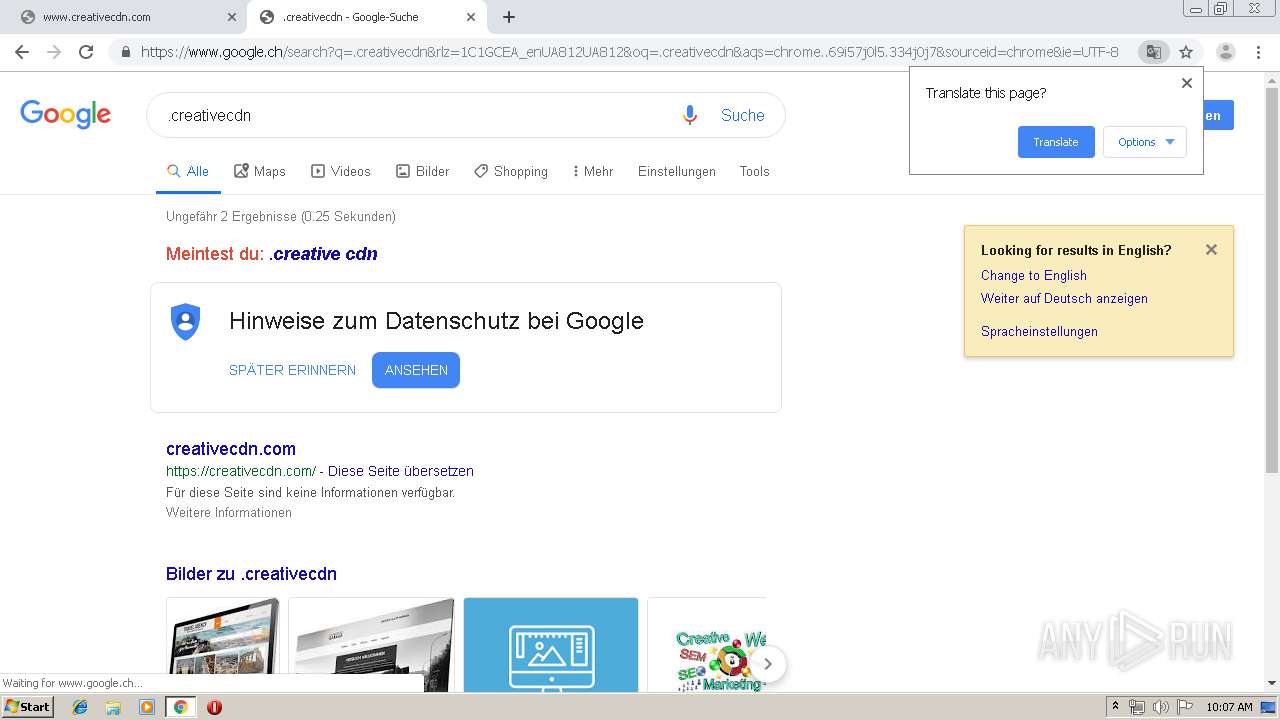Open the creativecdn.com search result
The height and width of the screenshot is (720, 1280).
[231, 449]
